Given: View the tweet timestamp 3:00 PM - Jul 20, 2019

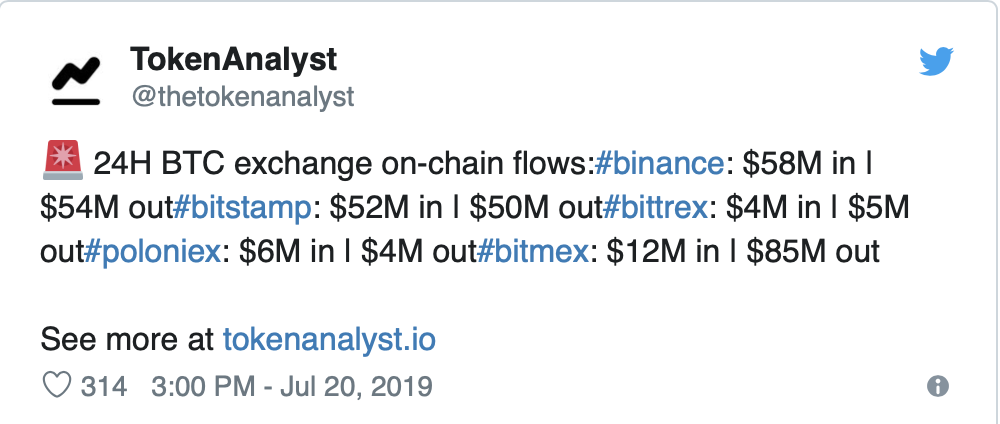Looking at the screenshot, I should (292, 386).
